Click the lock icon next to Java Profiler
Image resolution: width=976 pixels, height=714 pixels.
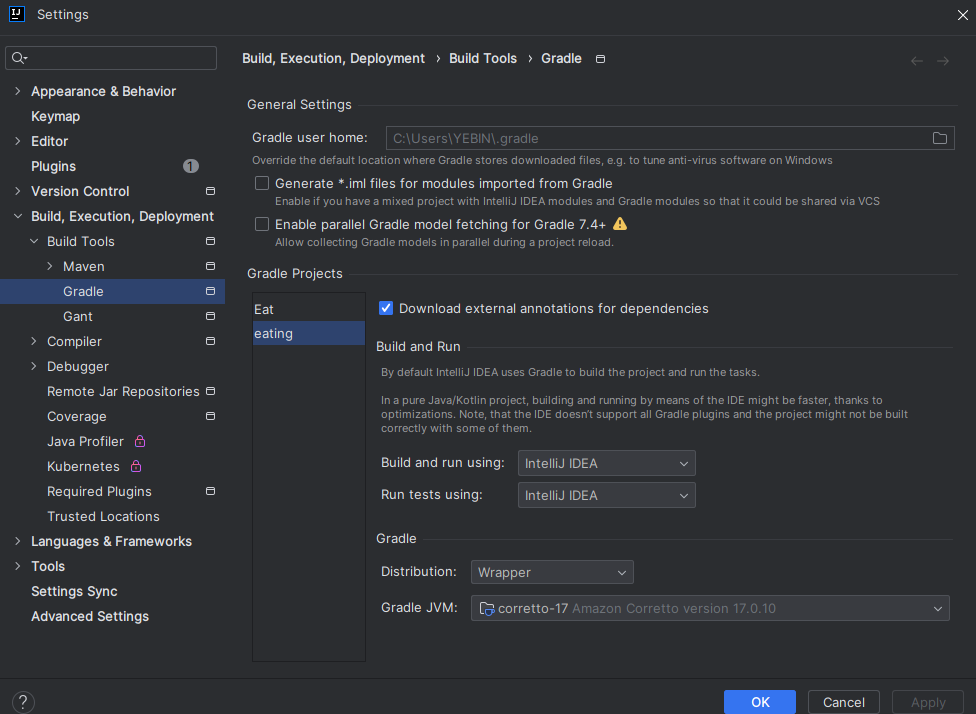[139, 441]
